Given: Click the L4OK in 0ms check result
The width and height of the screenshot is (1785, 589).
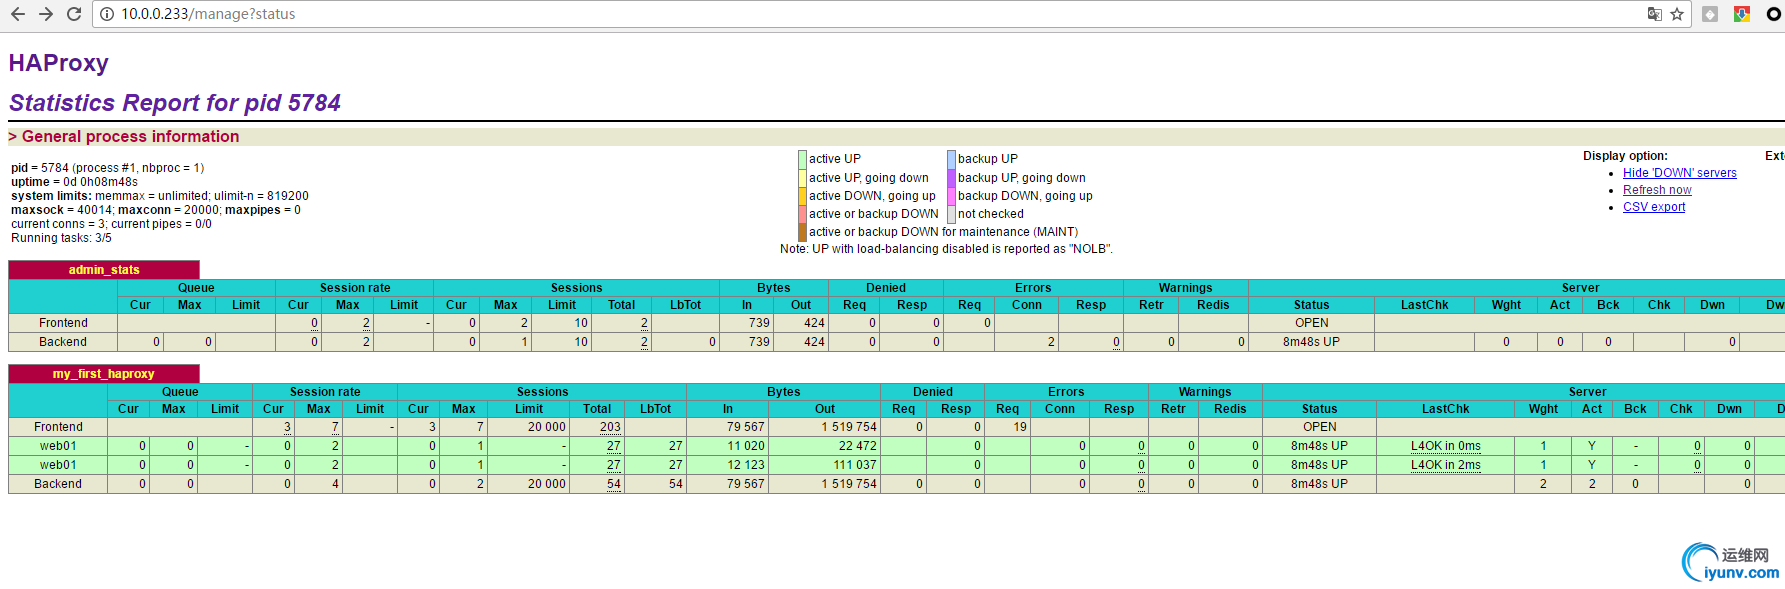Looking at the screenshot, I should 1446,446.
